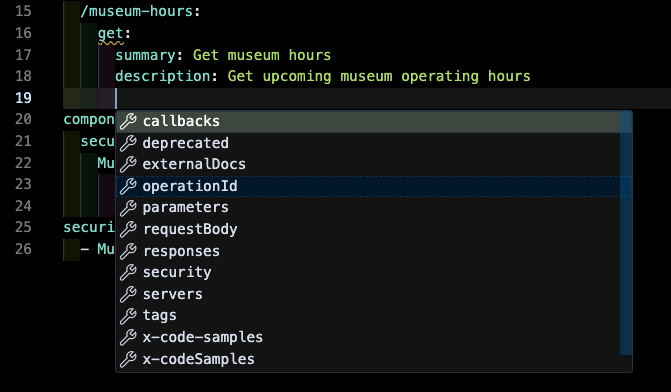
Task: Click the summary key on line 17
Action: (x=145, y=55)
